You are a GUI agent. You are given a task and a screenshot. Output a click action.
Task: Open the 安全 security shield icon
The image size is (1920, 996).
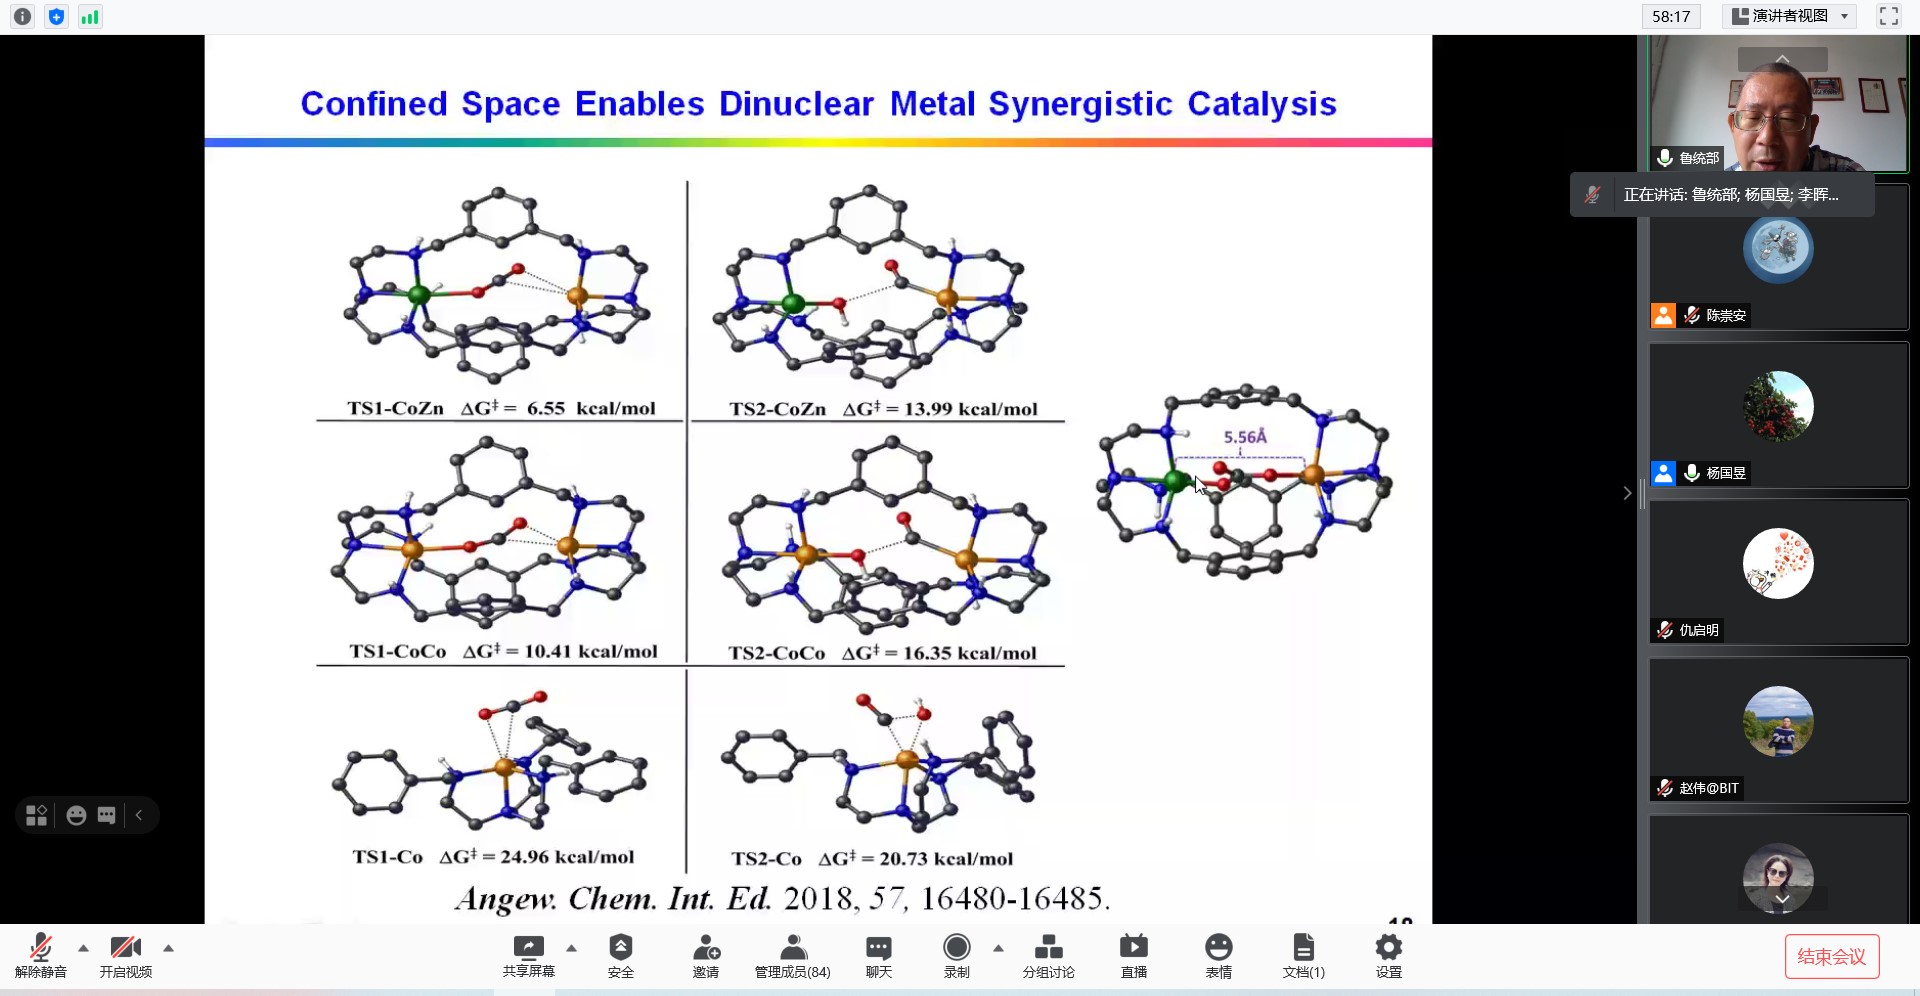(620, 955)
